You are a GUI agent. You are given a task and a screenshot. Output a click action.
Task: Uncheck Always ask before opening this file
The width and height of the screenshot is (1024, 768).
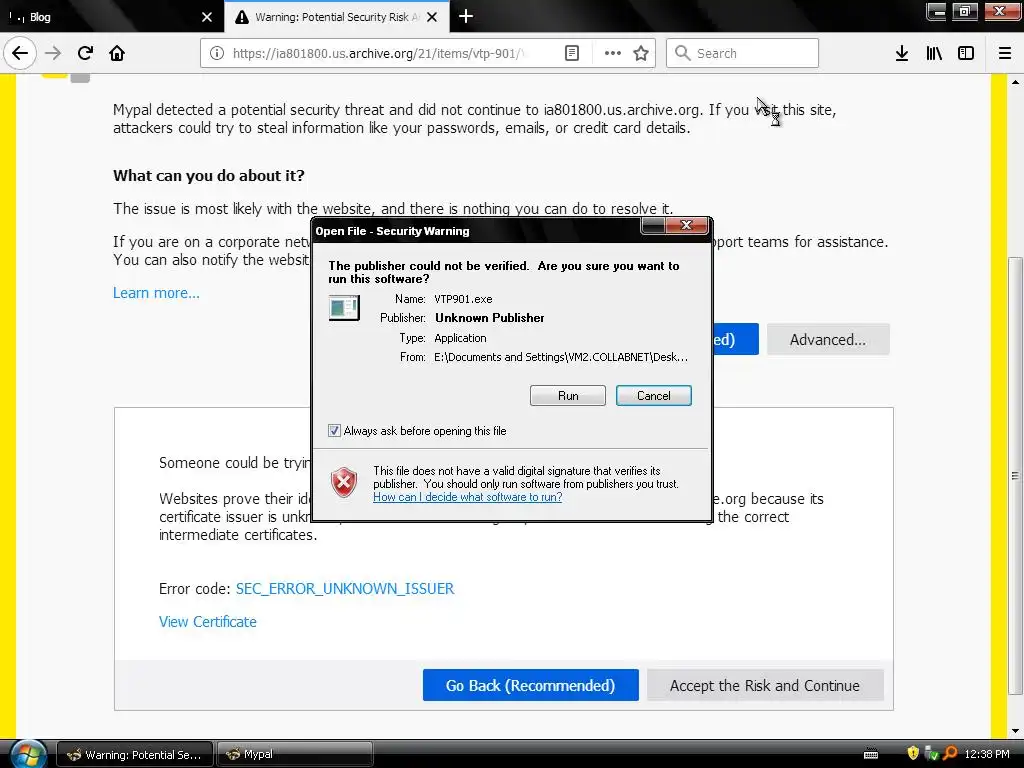[x=334, y=431]
